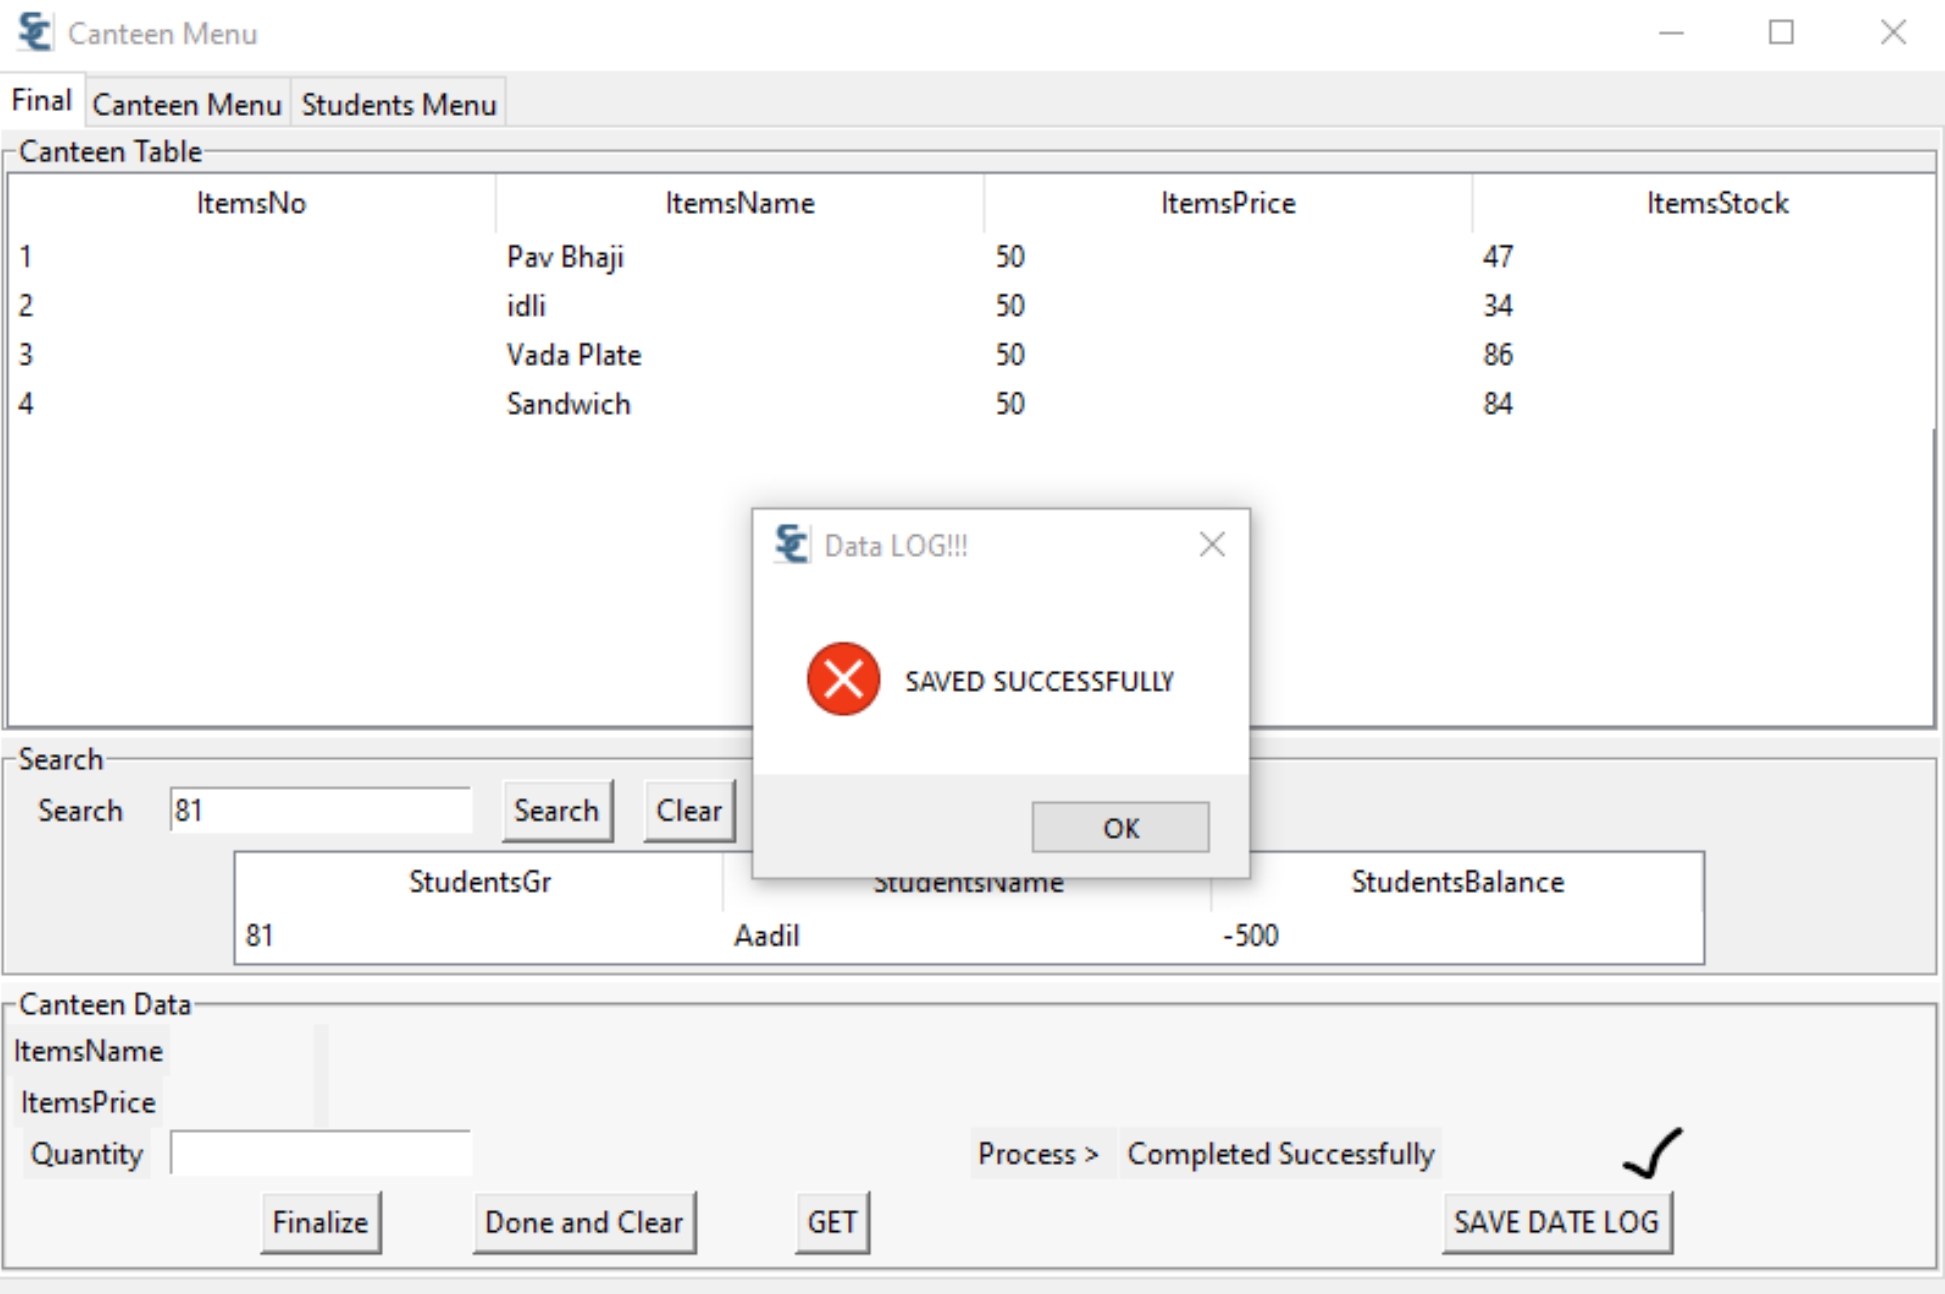
Task: Click the Canteen Menu app icon in title bar
Action: coord(36,33)
